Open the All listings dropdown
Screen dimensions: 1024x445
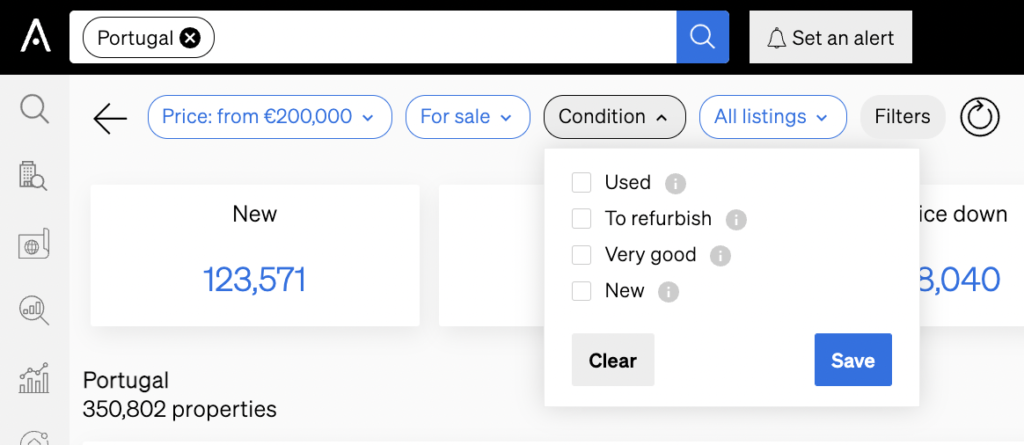[773, 117]
